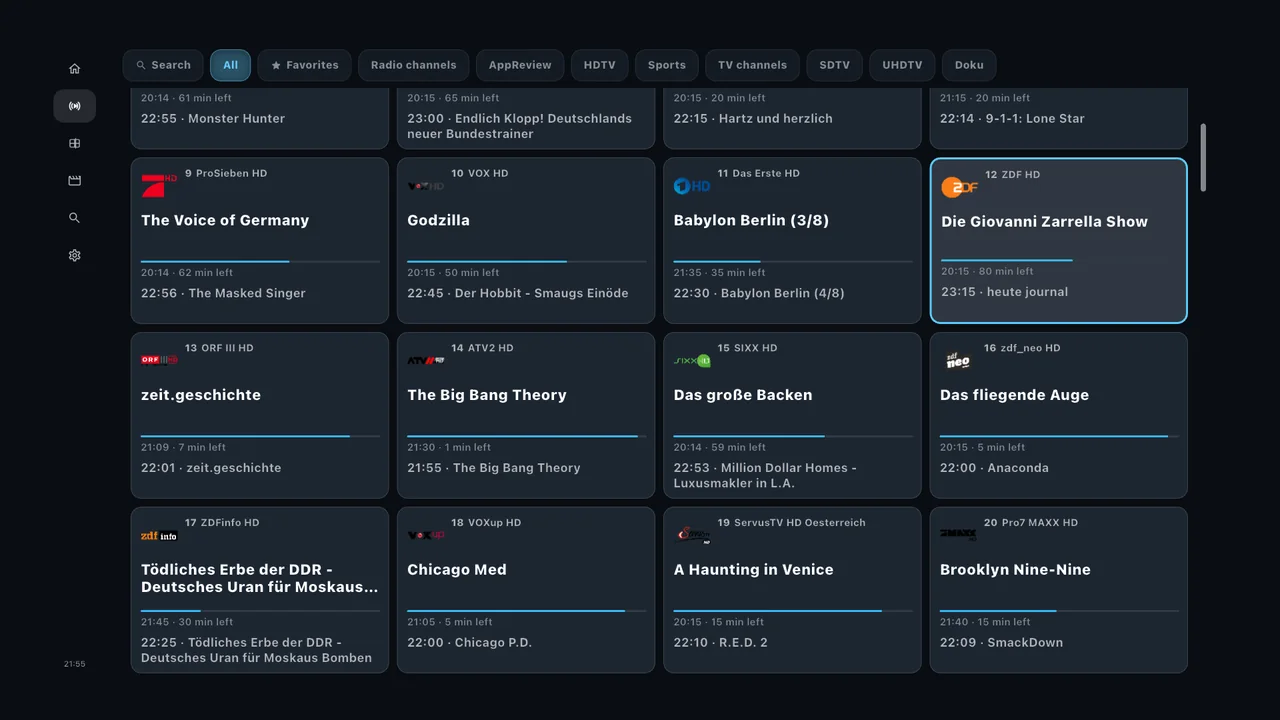Click the VOX HD channel logo
This screenshot has width=1280, height=720.
pos(426,186)
